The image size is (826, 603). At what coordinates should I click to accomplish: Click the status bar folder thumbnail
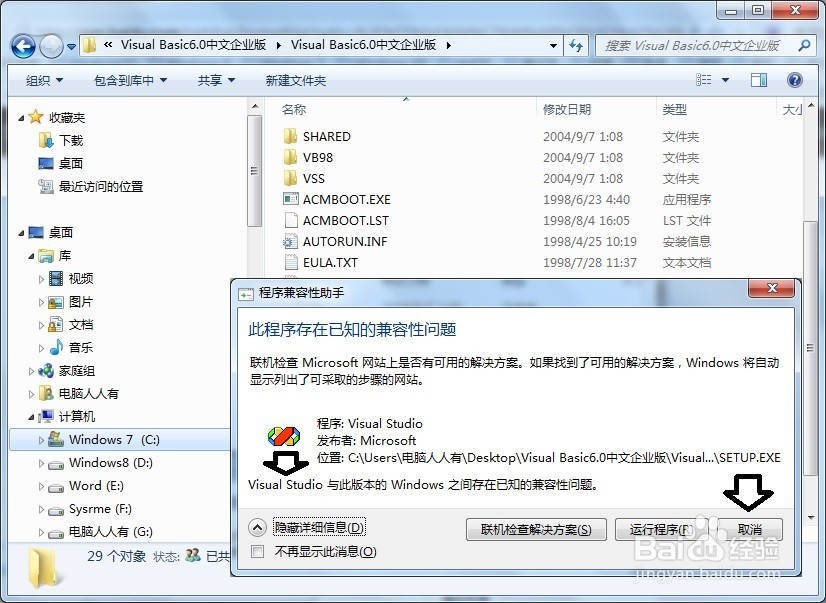click(x=44, y=568)
